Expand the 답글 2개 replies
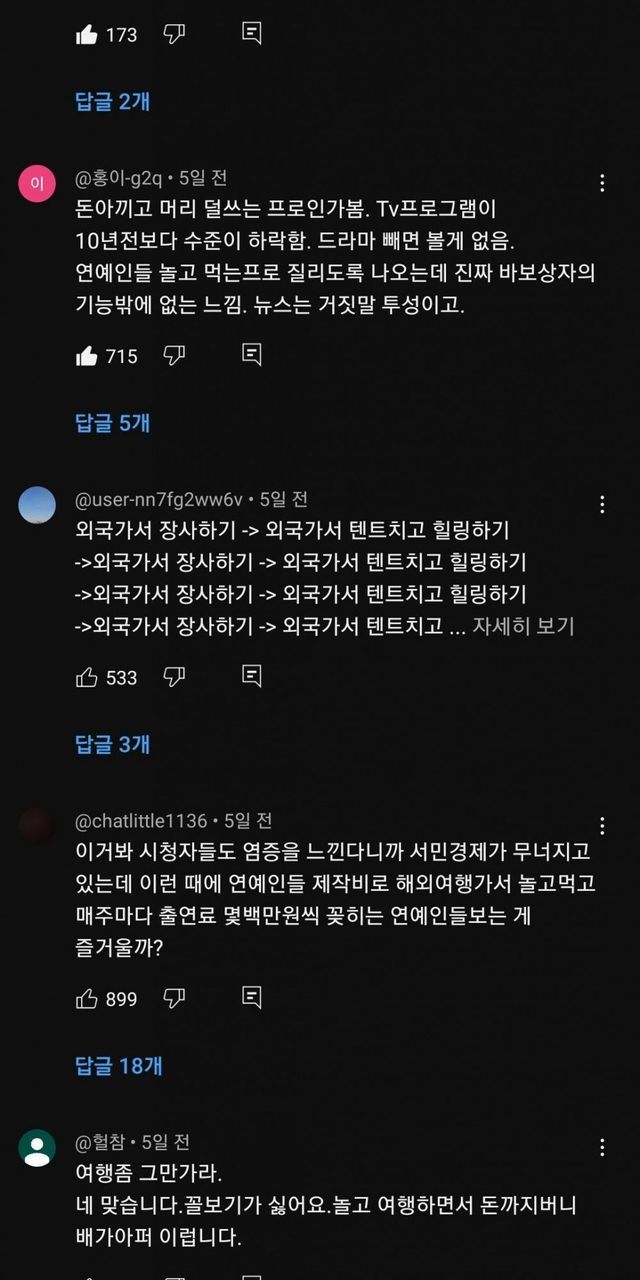 (x=113, y=101)
